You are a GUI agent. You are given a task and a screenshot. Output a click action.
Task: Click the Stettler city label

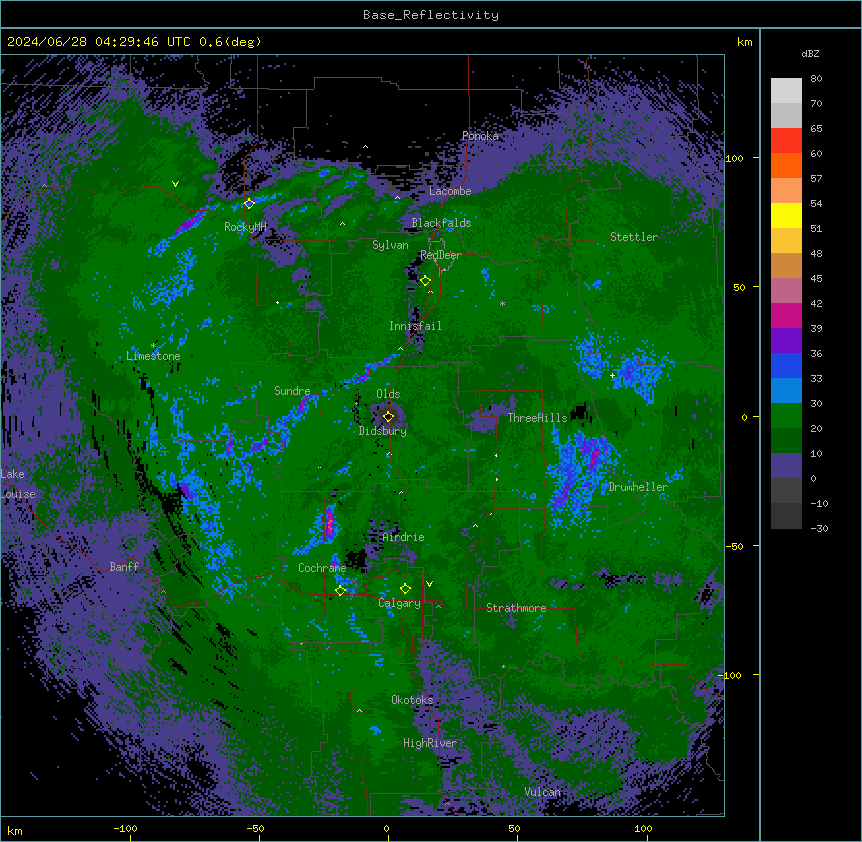[634, 237]
